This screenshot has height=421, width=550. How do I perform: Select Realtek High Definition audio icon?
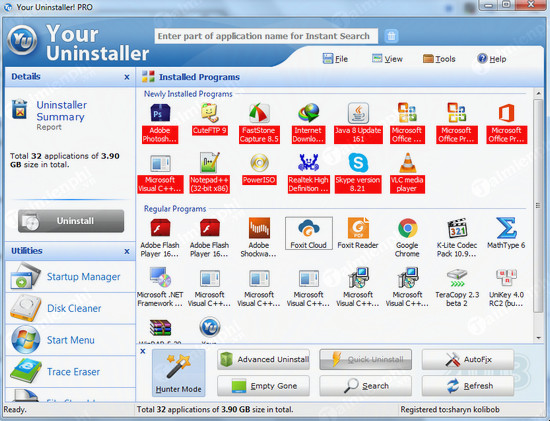click(x=308, y=163)
